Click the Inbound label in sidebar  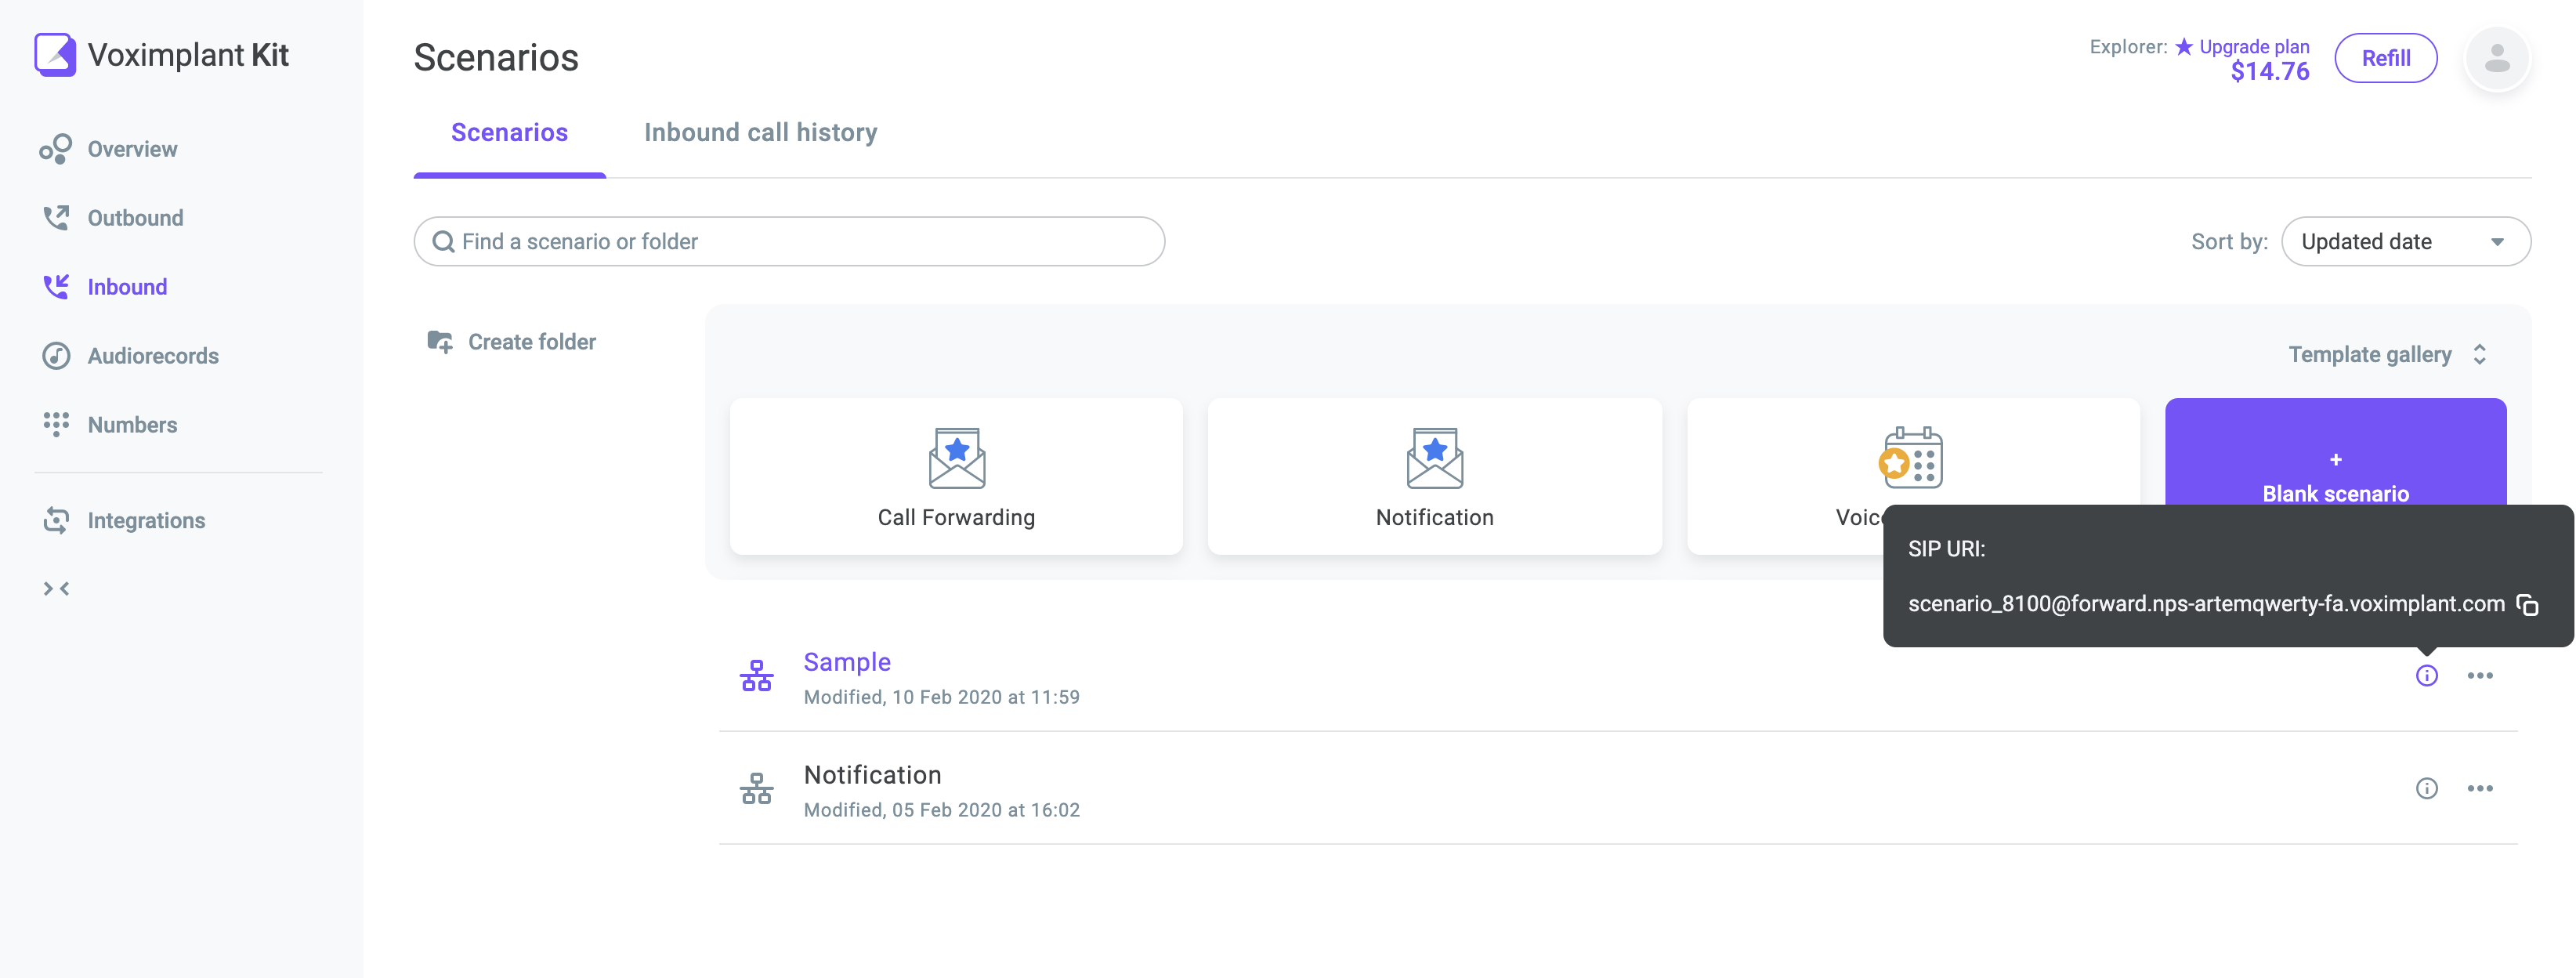click(x=128, y=287)
